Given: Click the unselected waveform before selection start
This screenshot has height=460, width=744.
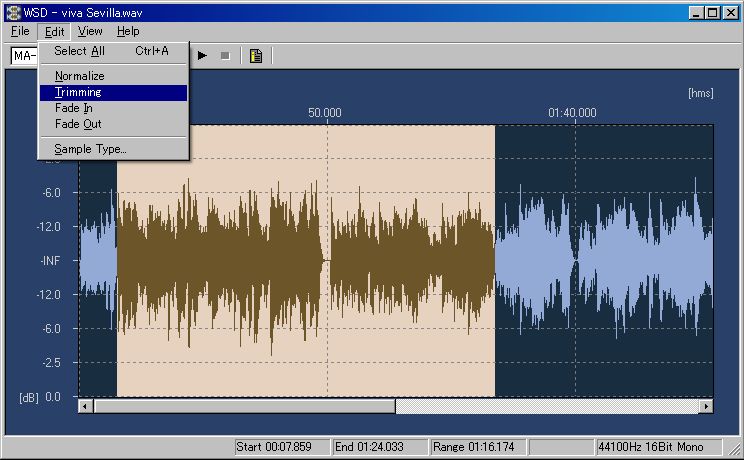Looking at the screenshot, I should [x=98, y=261].
